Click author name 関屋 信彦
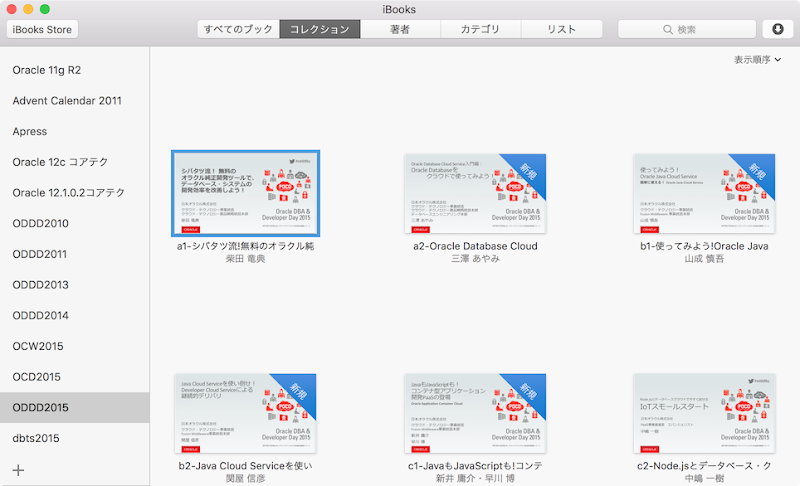Image resolution: width=800 pixels, height=486 pixels. coord(245,478)
